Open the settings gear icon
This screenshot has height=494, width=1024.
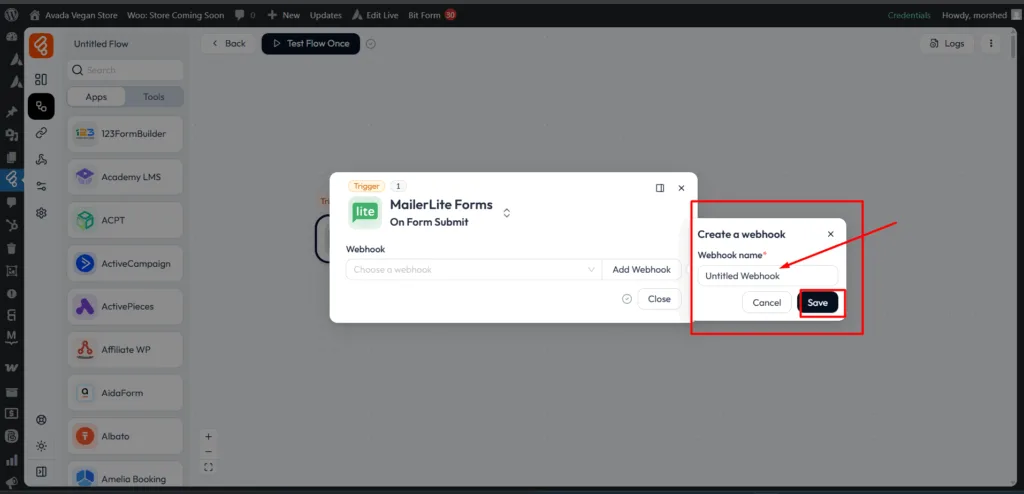(41, 212)
